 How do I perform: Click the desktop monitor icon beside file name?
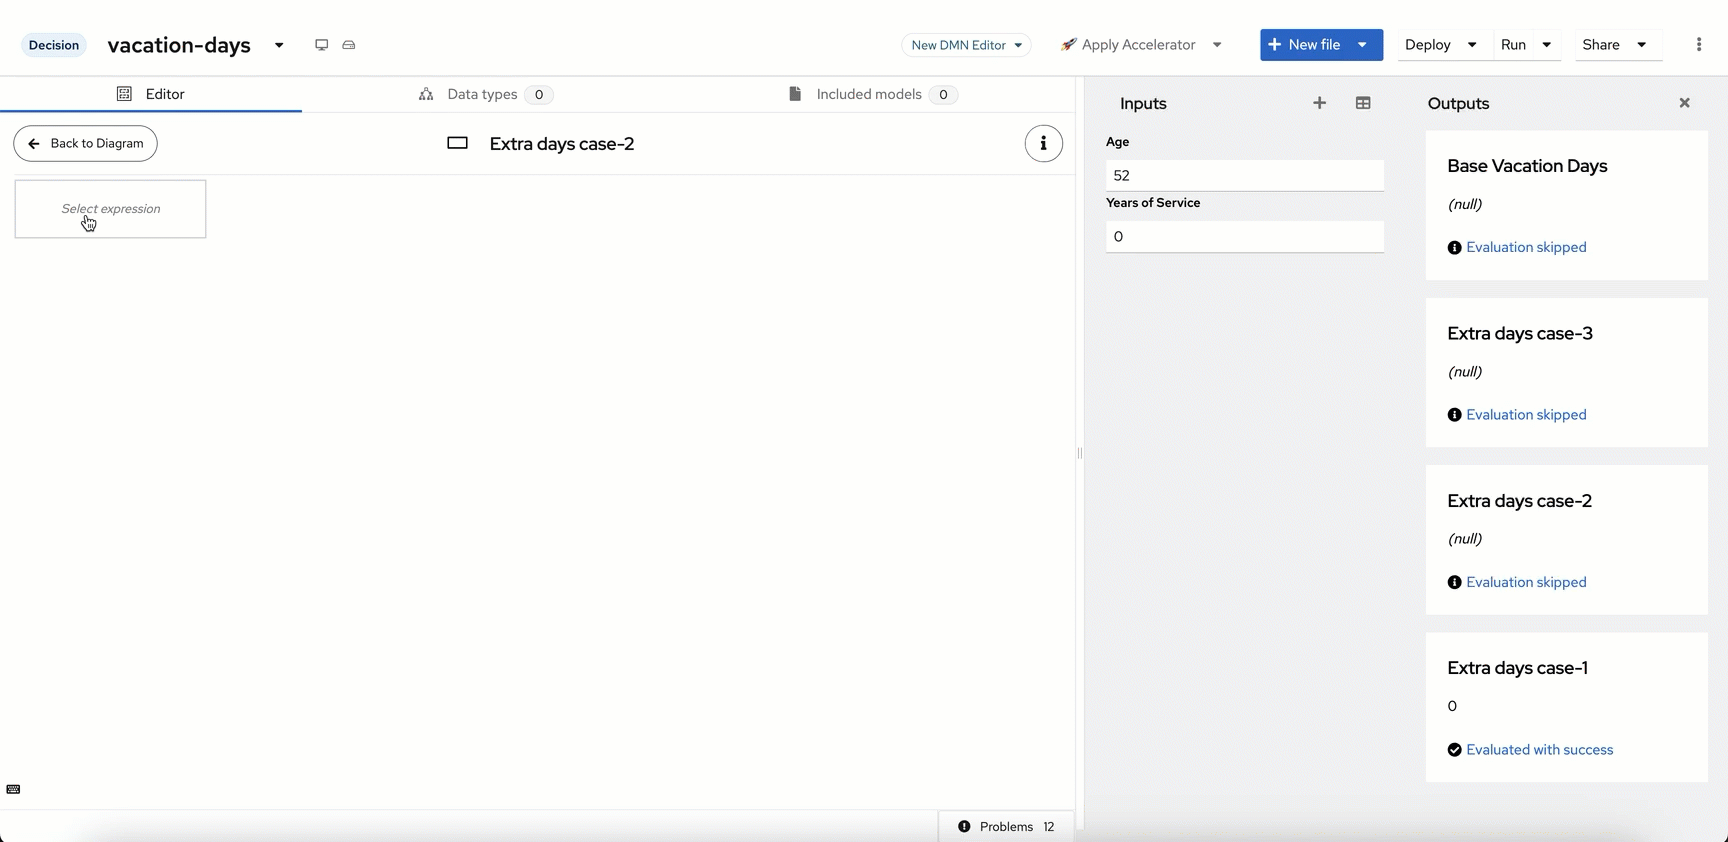[x=321, y=45]
